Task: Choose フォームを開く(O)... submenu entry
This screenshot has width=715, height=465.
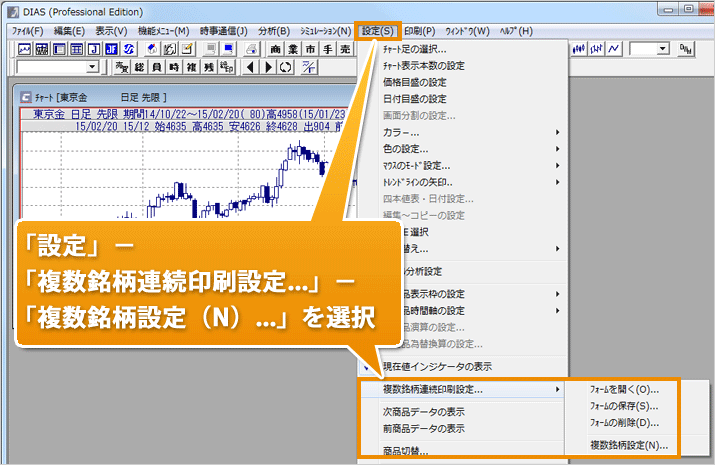Action: (626, 389)
